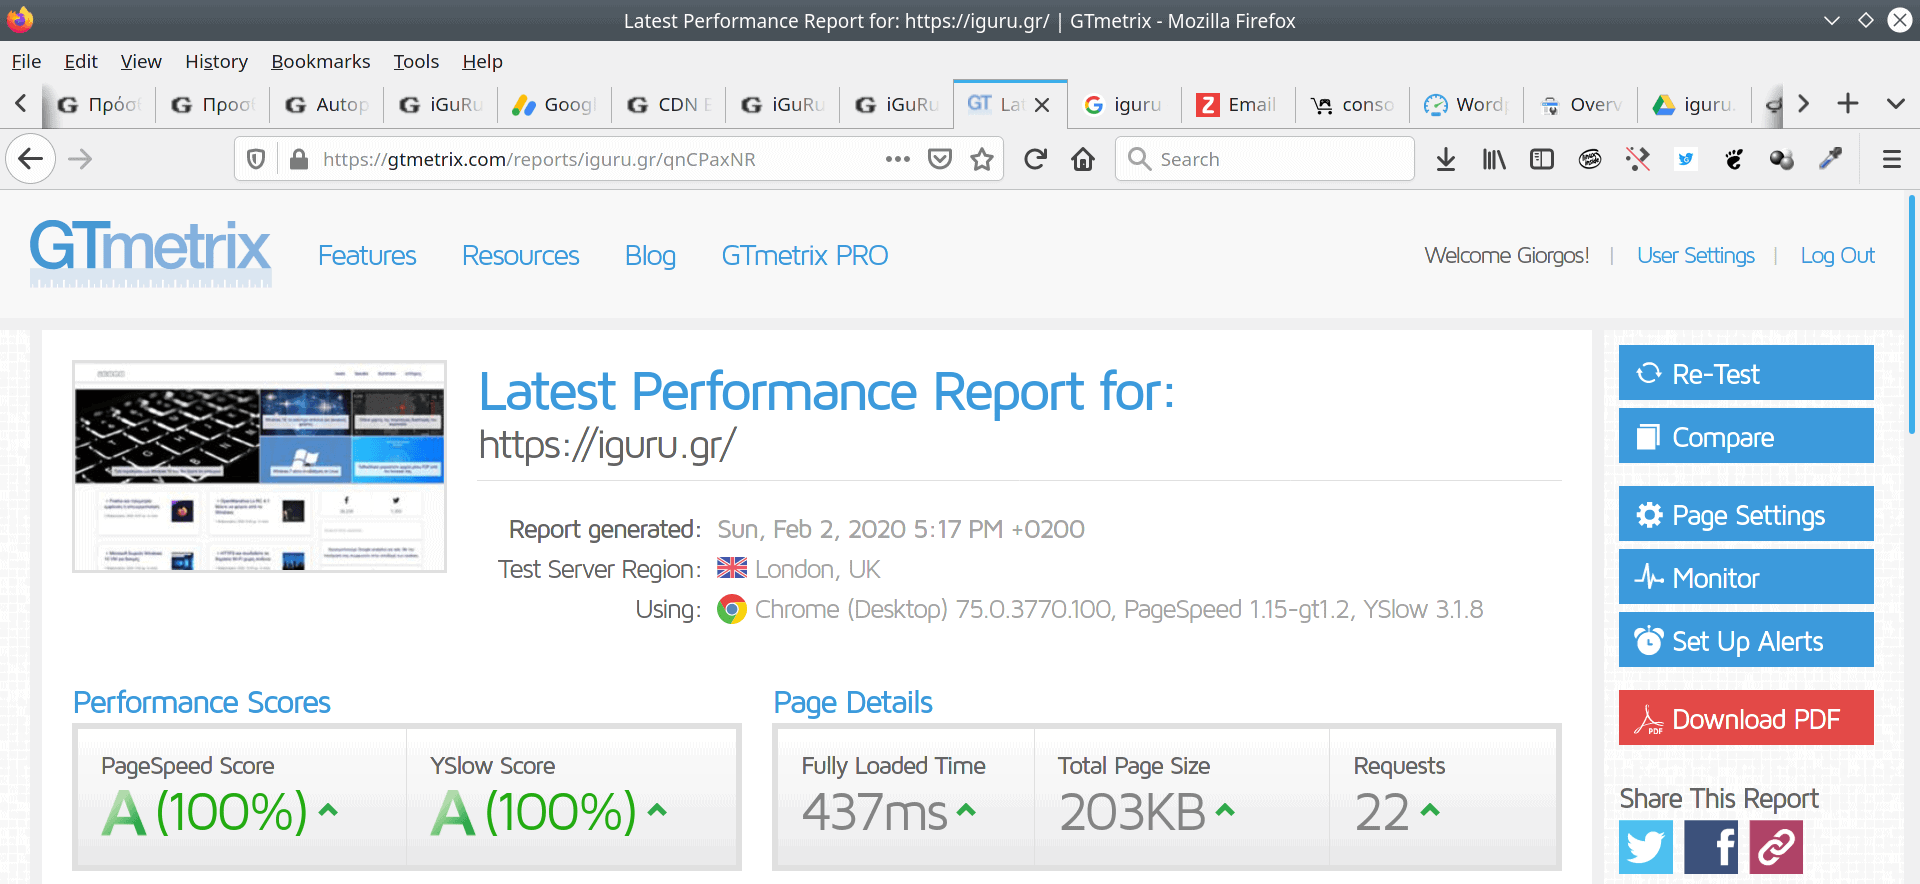Open the Downloads arrow icon
The width and height of the screenshot is (1920, 884).
1446,159
